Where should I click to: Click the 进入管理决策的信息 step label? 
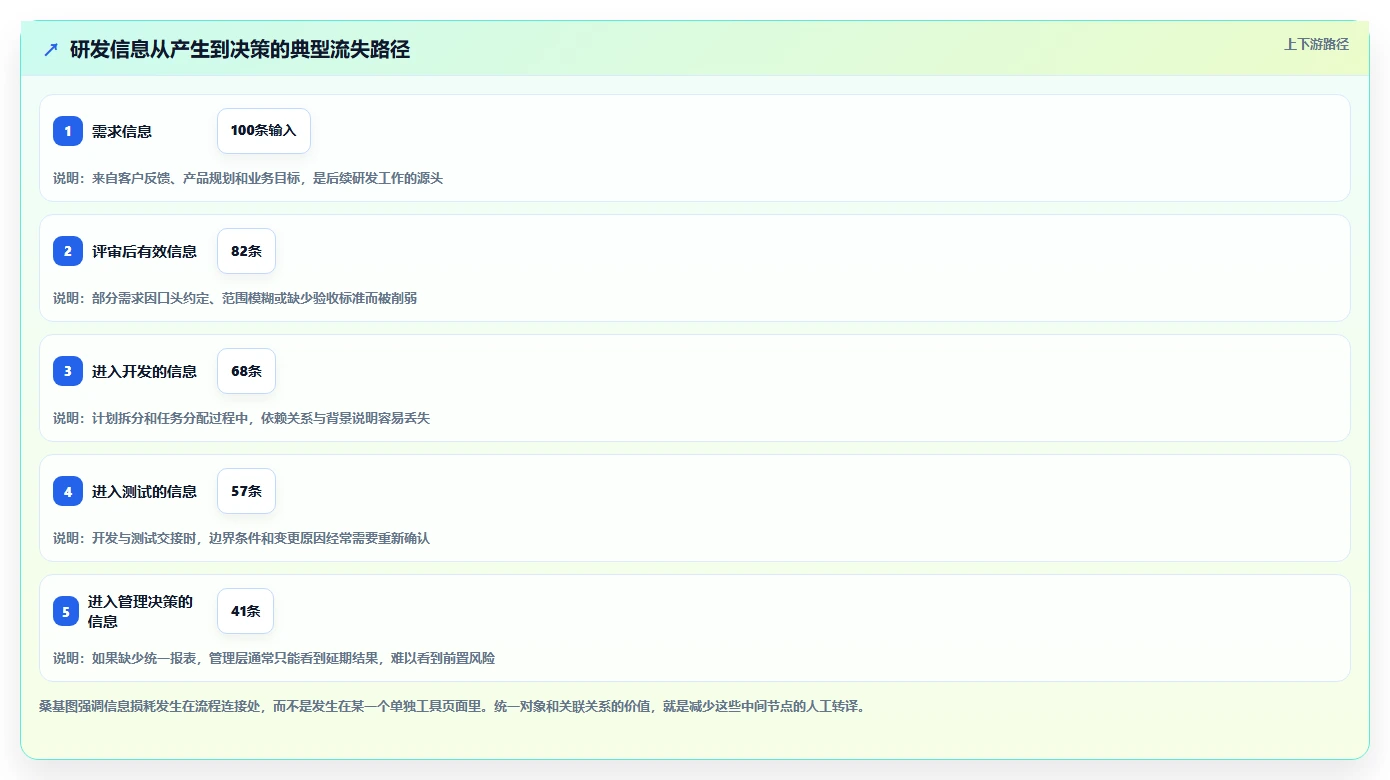140,611
